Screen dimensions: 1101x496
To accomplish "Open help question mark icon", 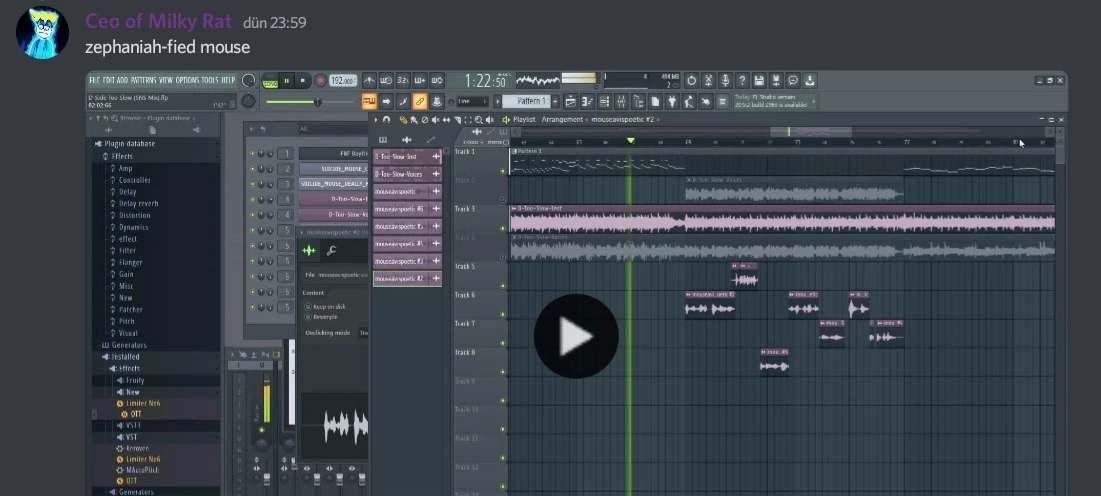I will click(x=741, y=81).
